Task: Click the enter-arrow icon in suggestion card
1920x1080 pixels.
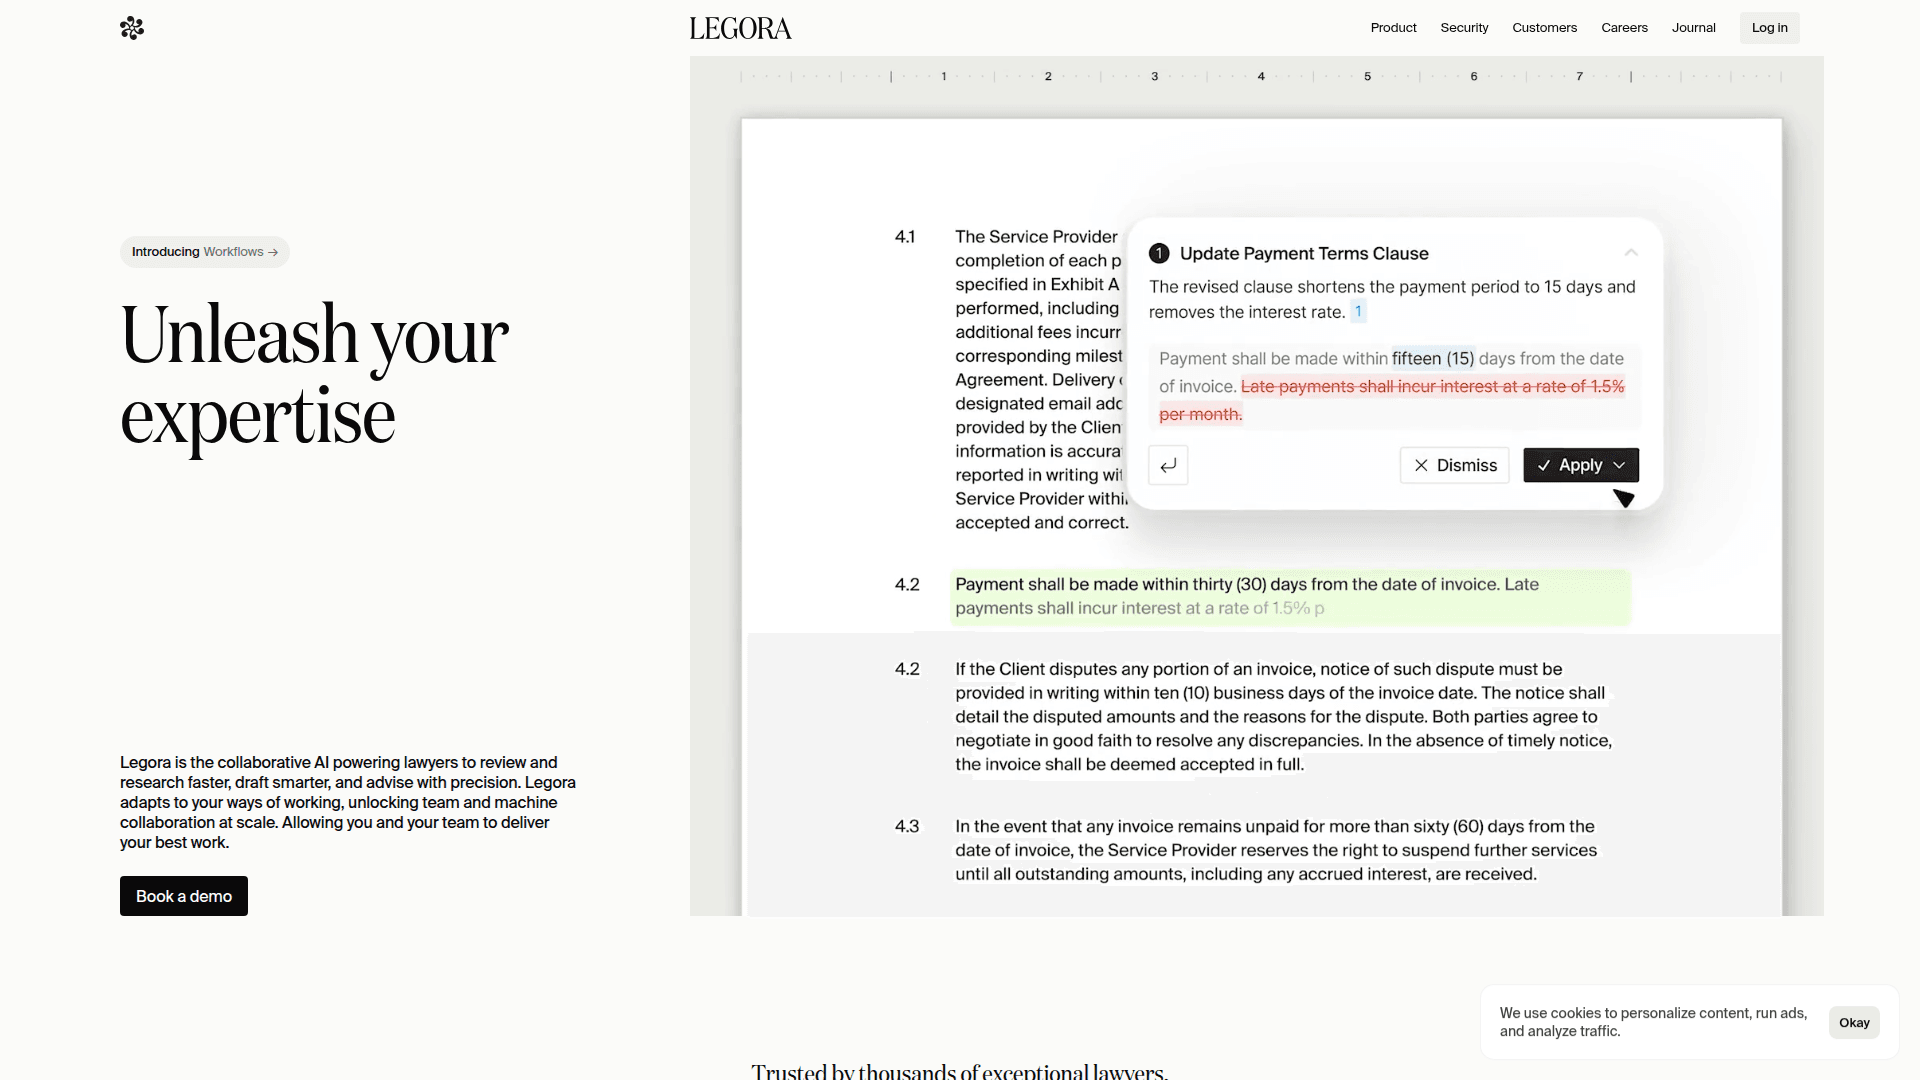Action: 1168,465
